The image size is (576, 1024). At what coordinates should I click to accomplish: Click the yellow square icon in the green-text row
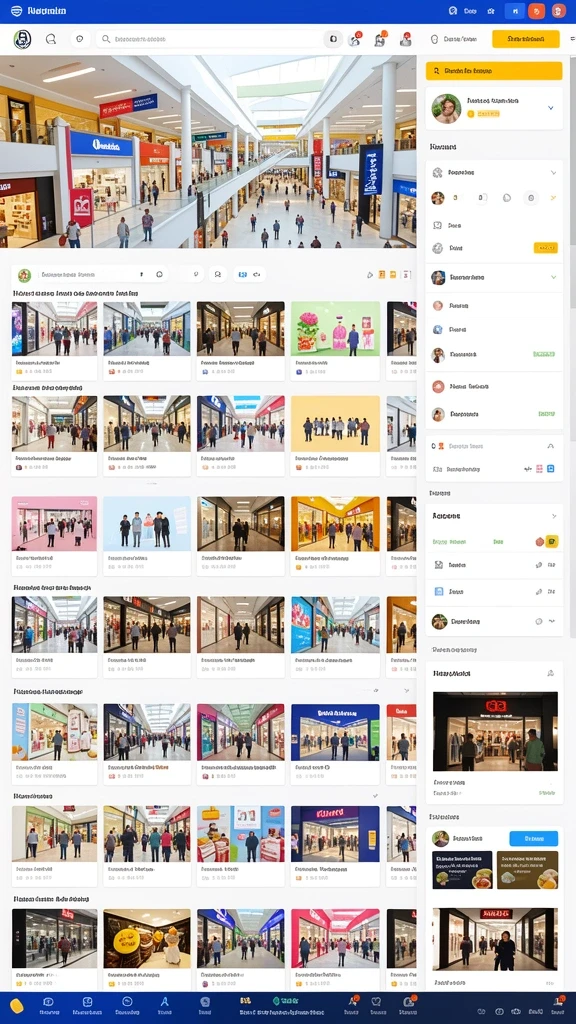552,541
